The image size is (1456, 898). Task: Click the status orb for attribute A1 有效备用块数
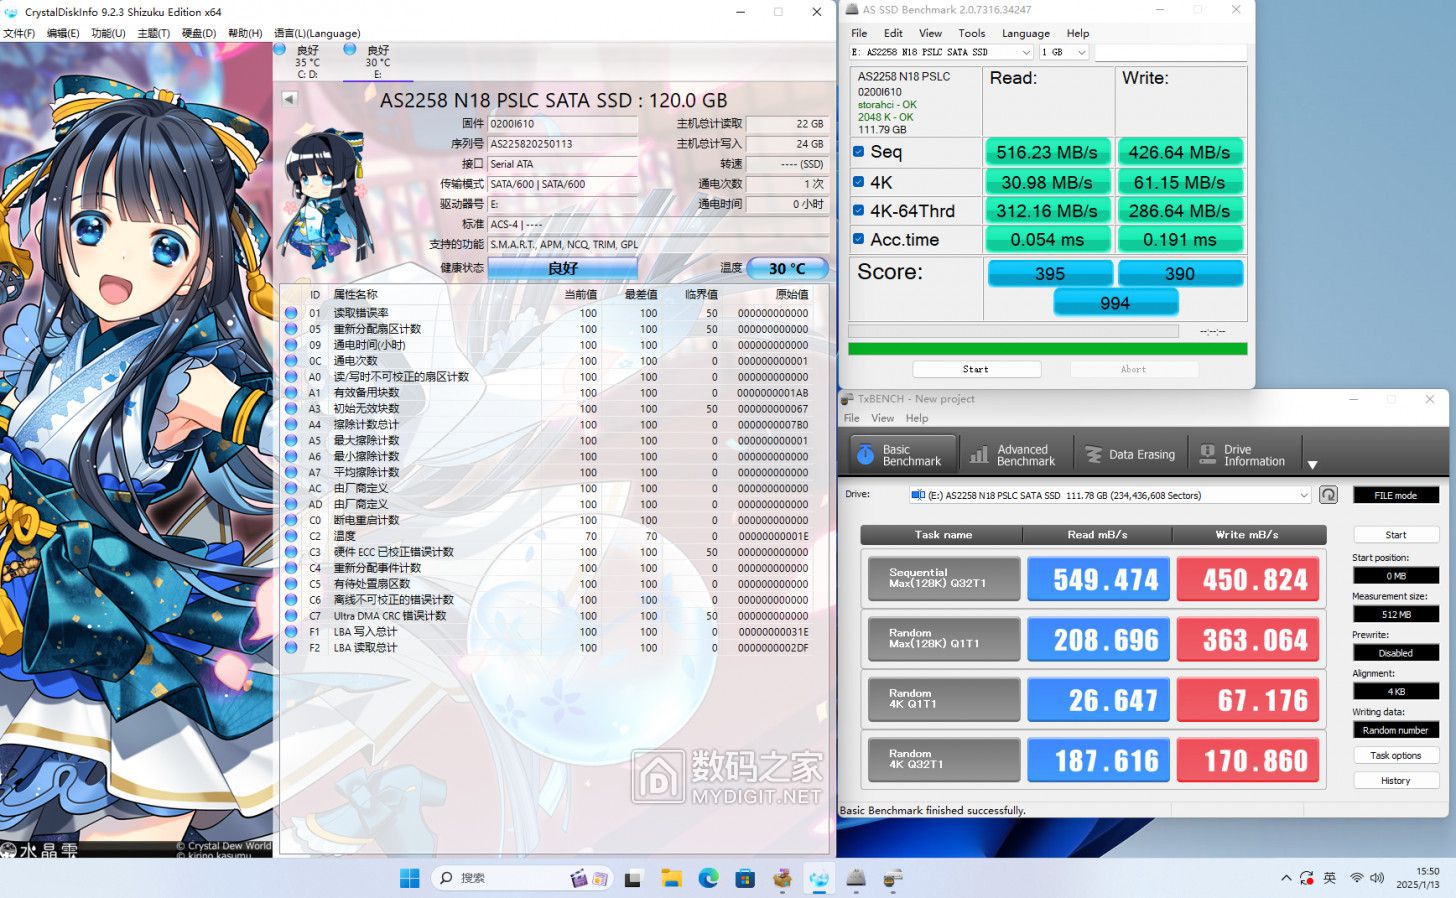click(x=291, y=393)
